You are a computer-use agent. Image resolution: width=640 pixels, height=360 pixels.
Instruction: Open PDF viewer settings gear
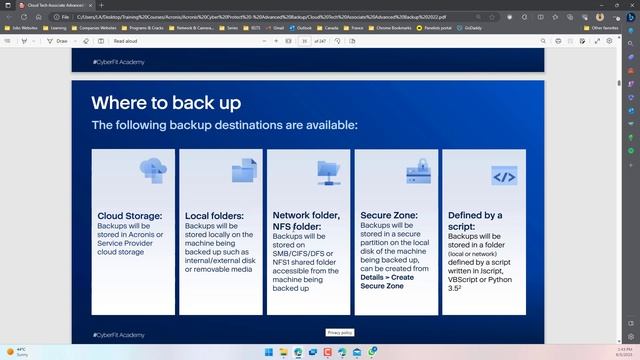[x=609, y=41]
